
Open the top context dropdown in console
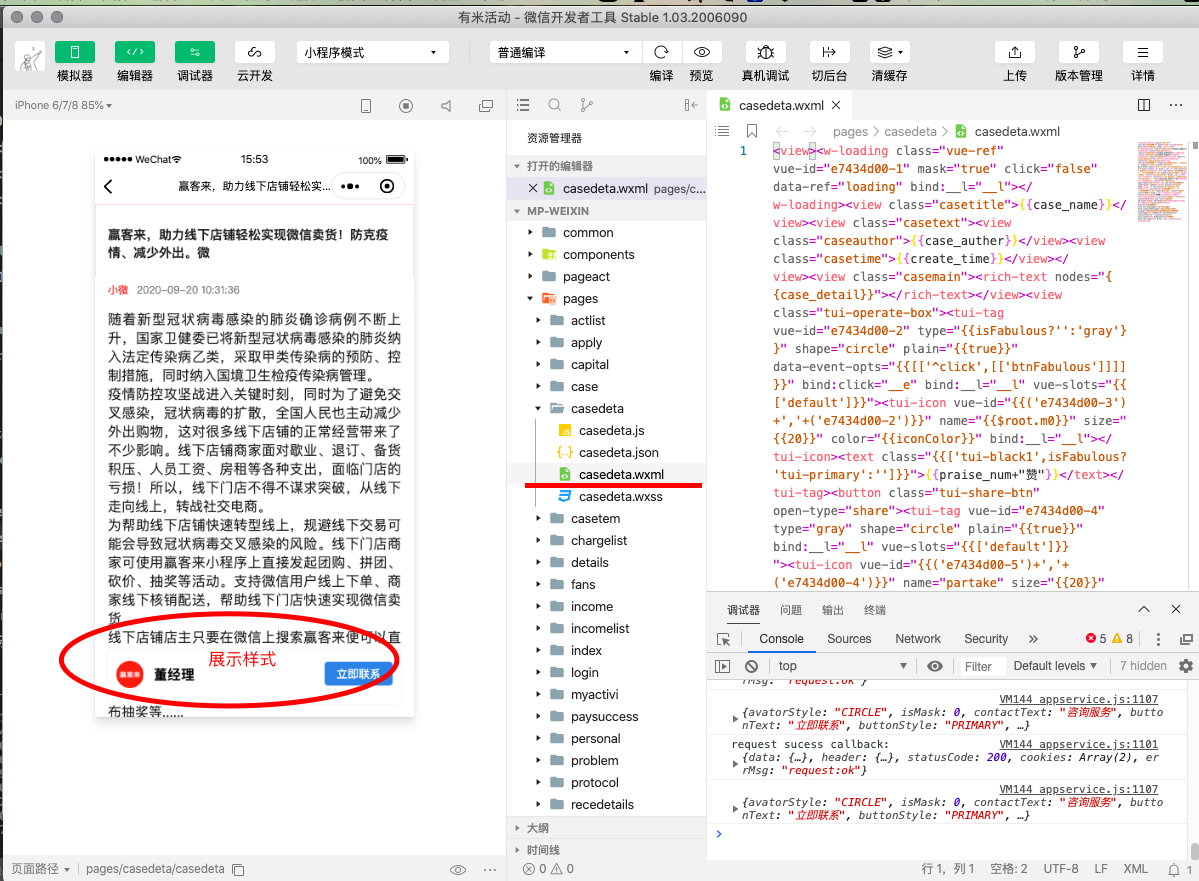(842, 666)
